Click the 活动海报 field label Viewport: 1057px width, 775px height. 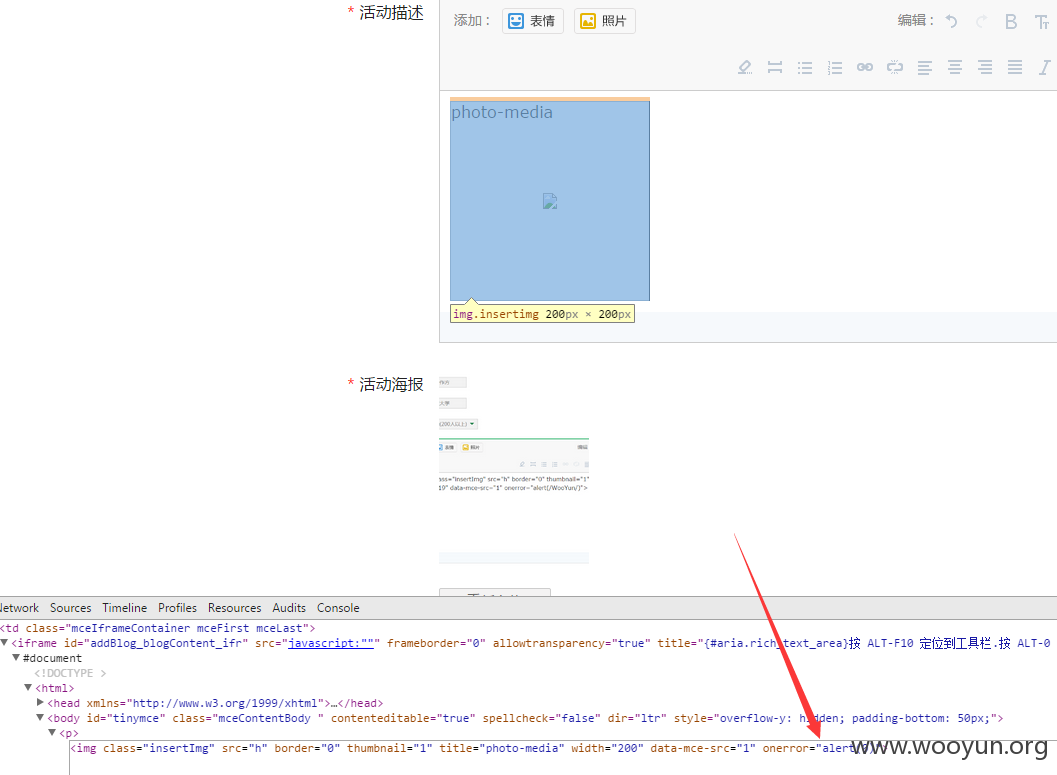click(x=391, y=384)
